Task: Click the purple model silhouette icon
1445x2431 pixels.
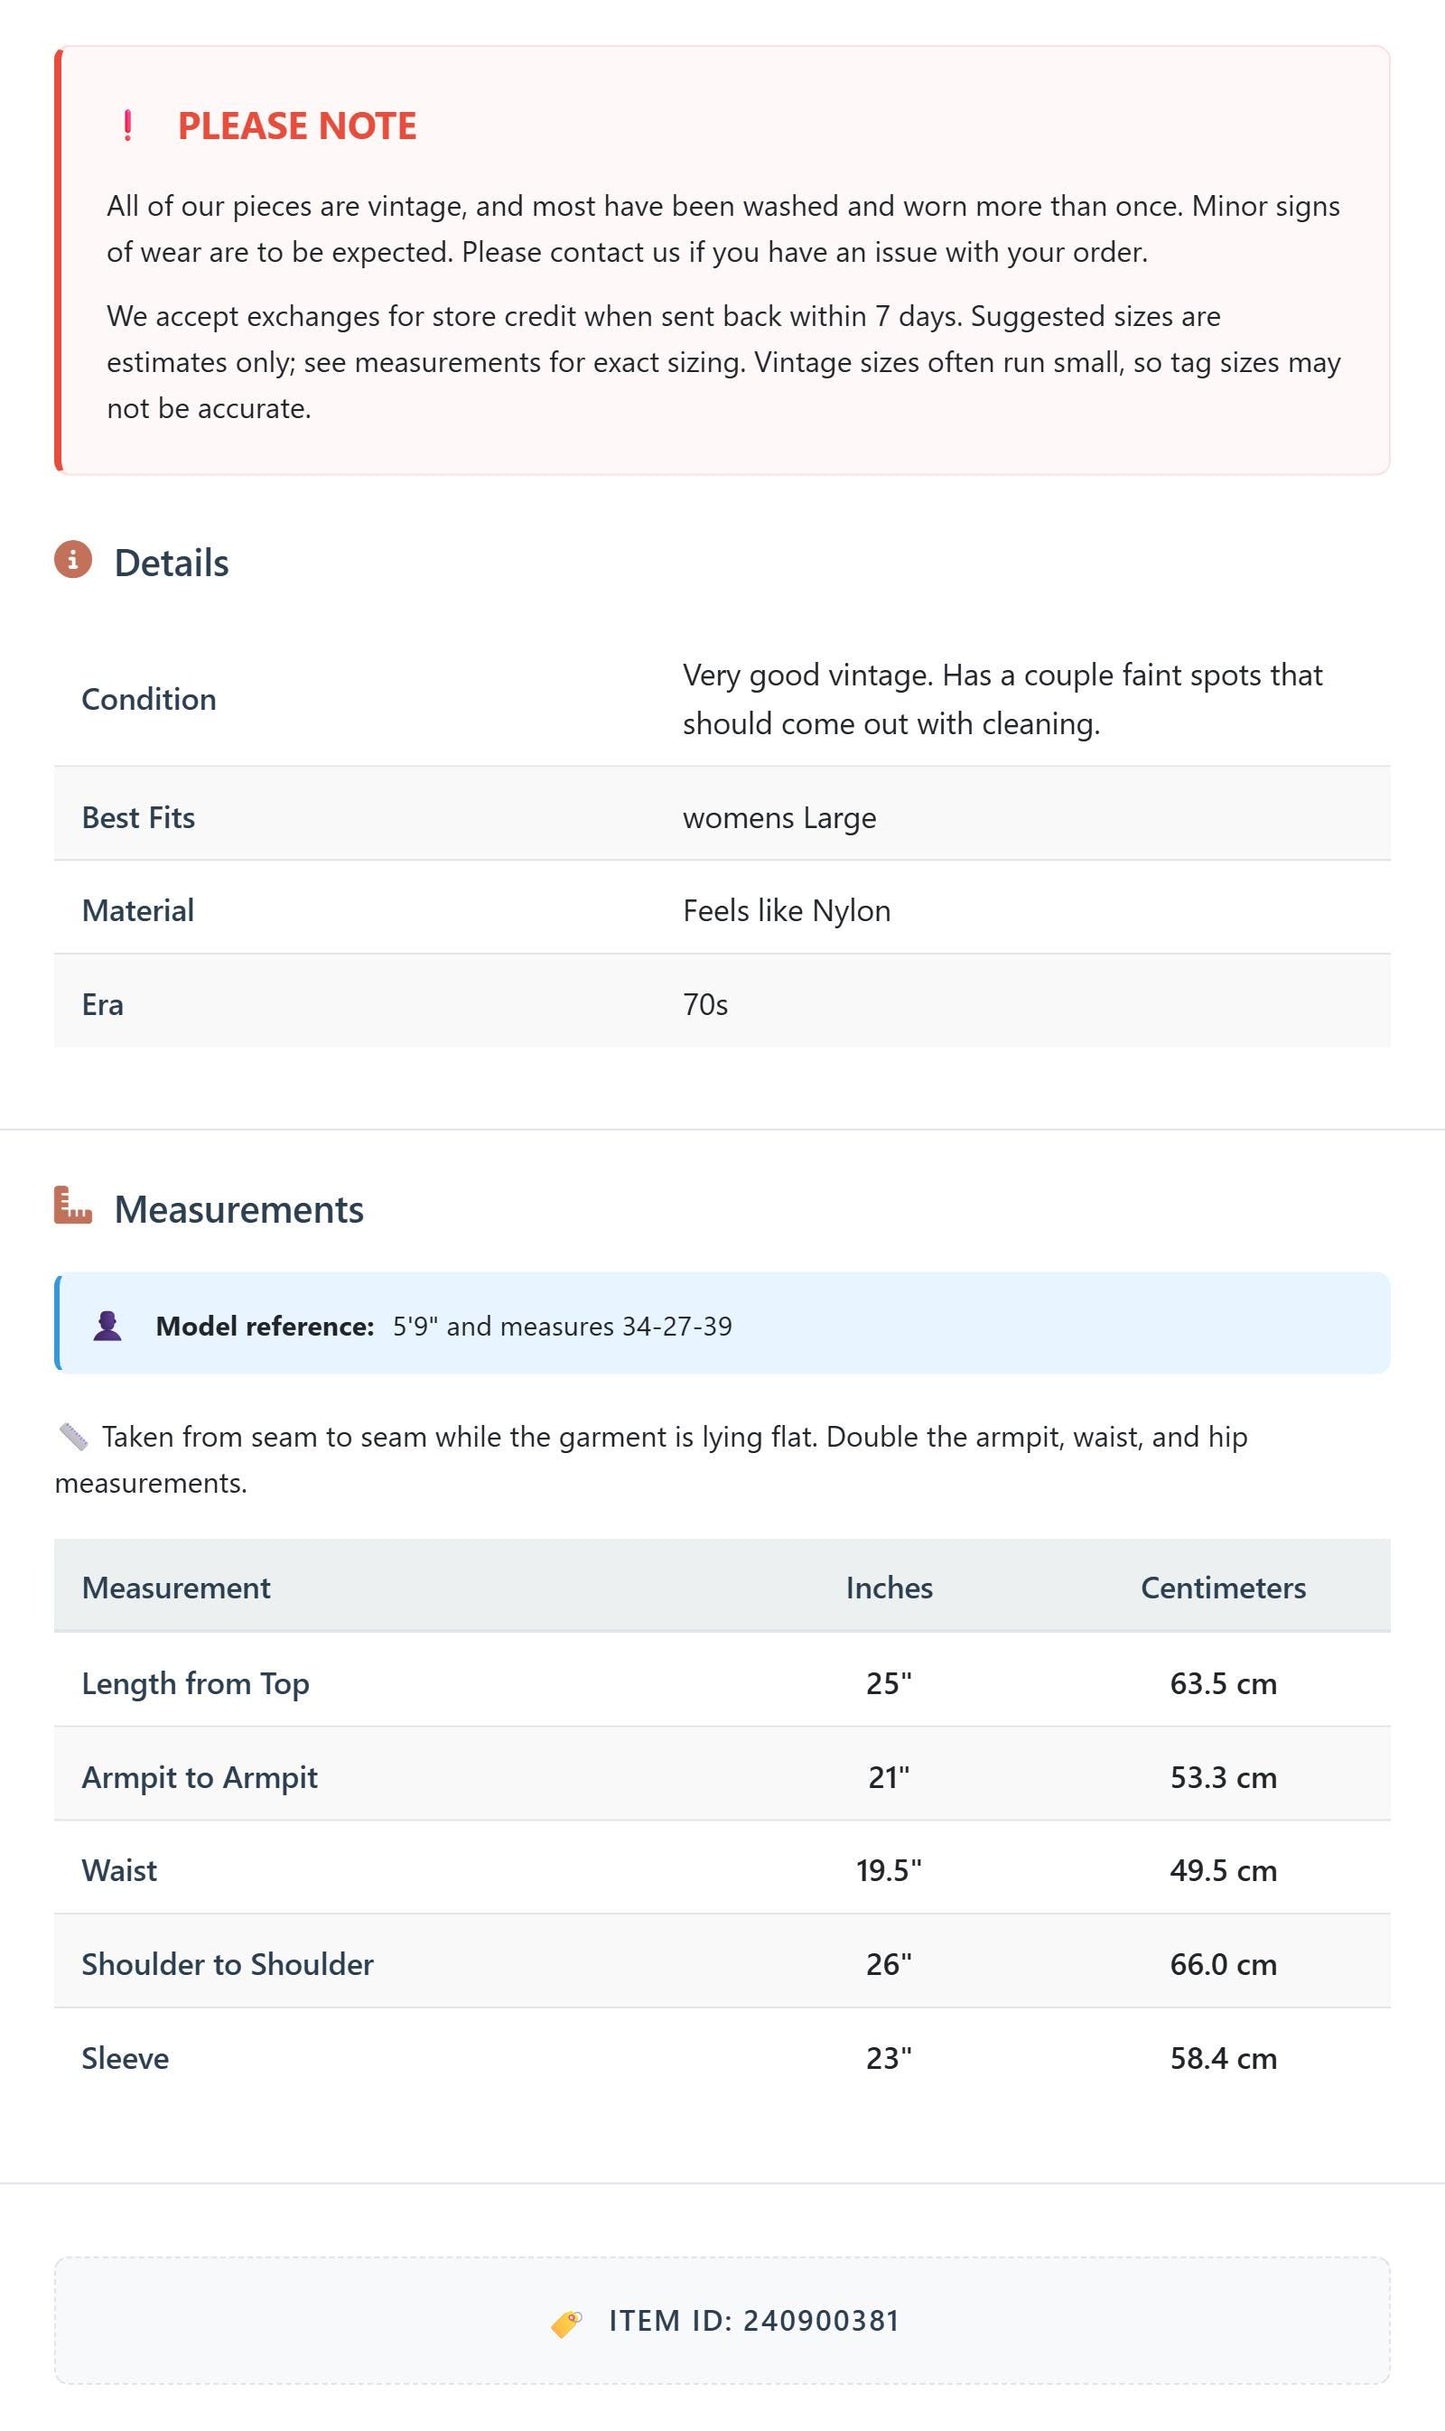Action: (107, 1326)
